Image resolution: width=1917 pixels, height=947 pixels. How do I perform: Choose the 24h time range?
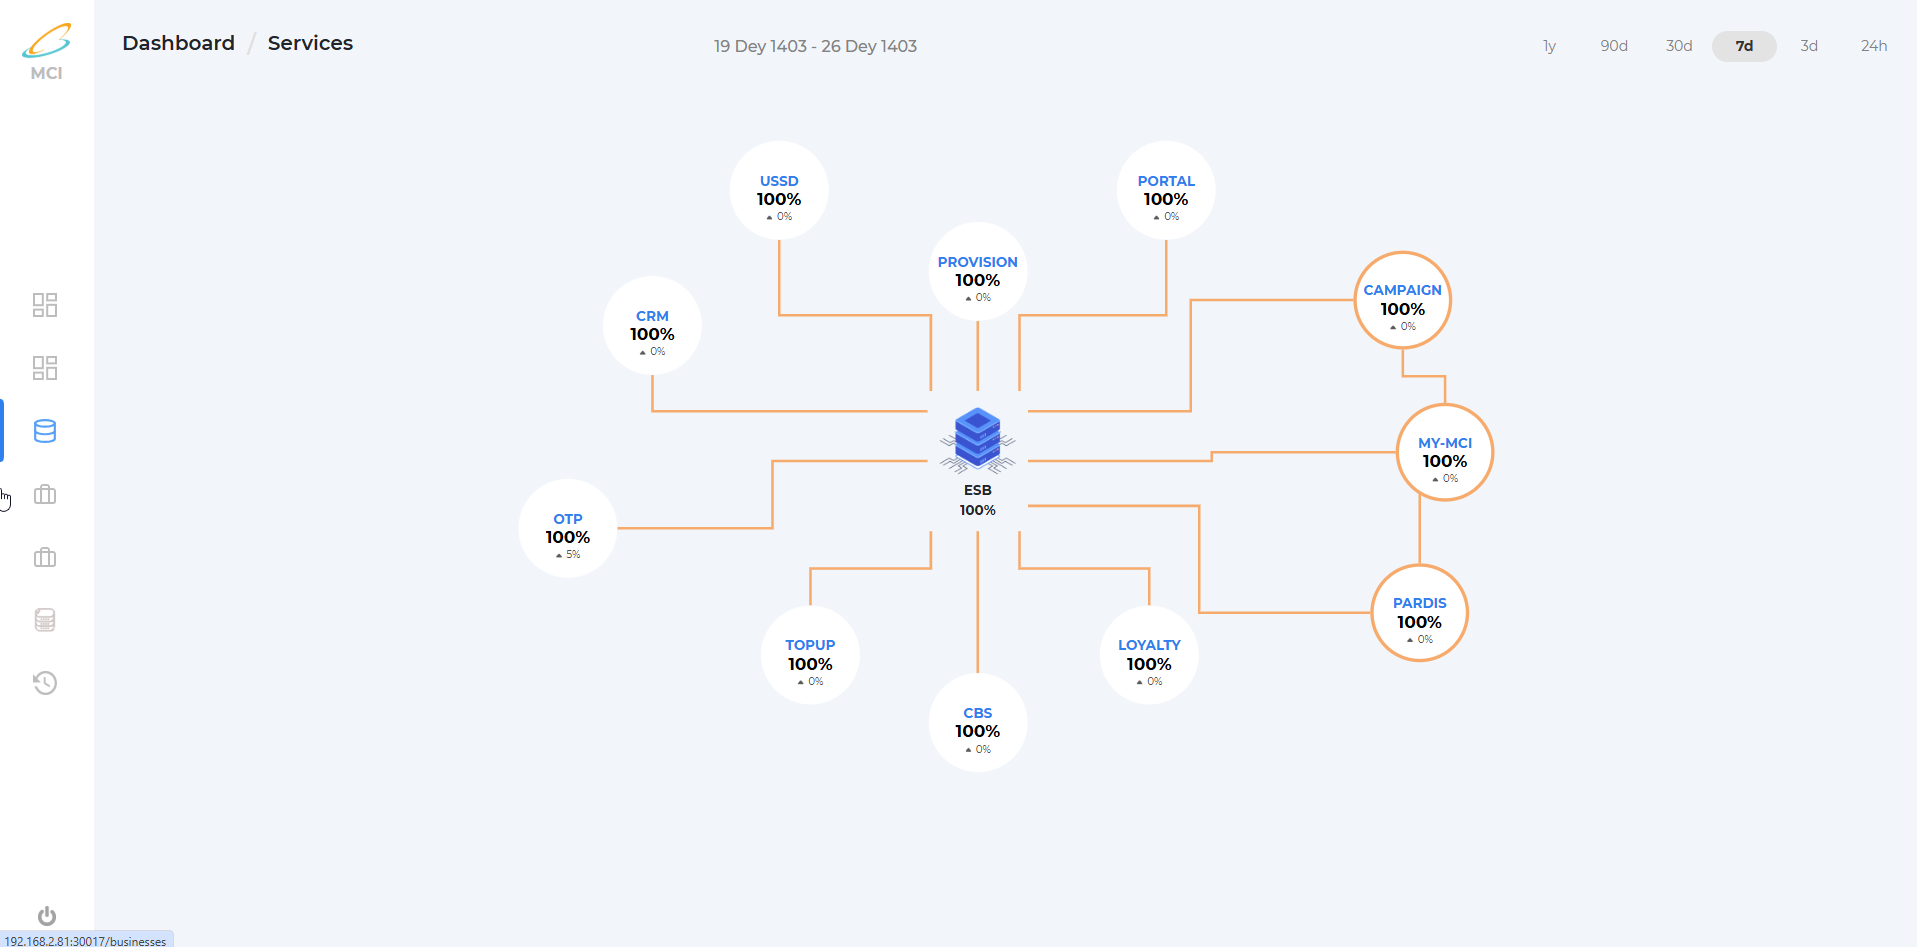pyautogui.click(x=1873, y=46)
